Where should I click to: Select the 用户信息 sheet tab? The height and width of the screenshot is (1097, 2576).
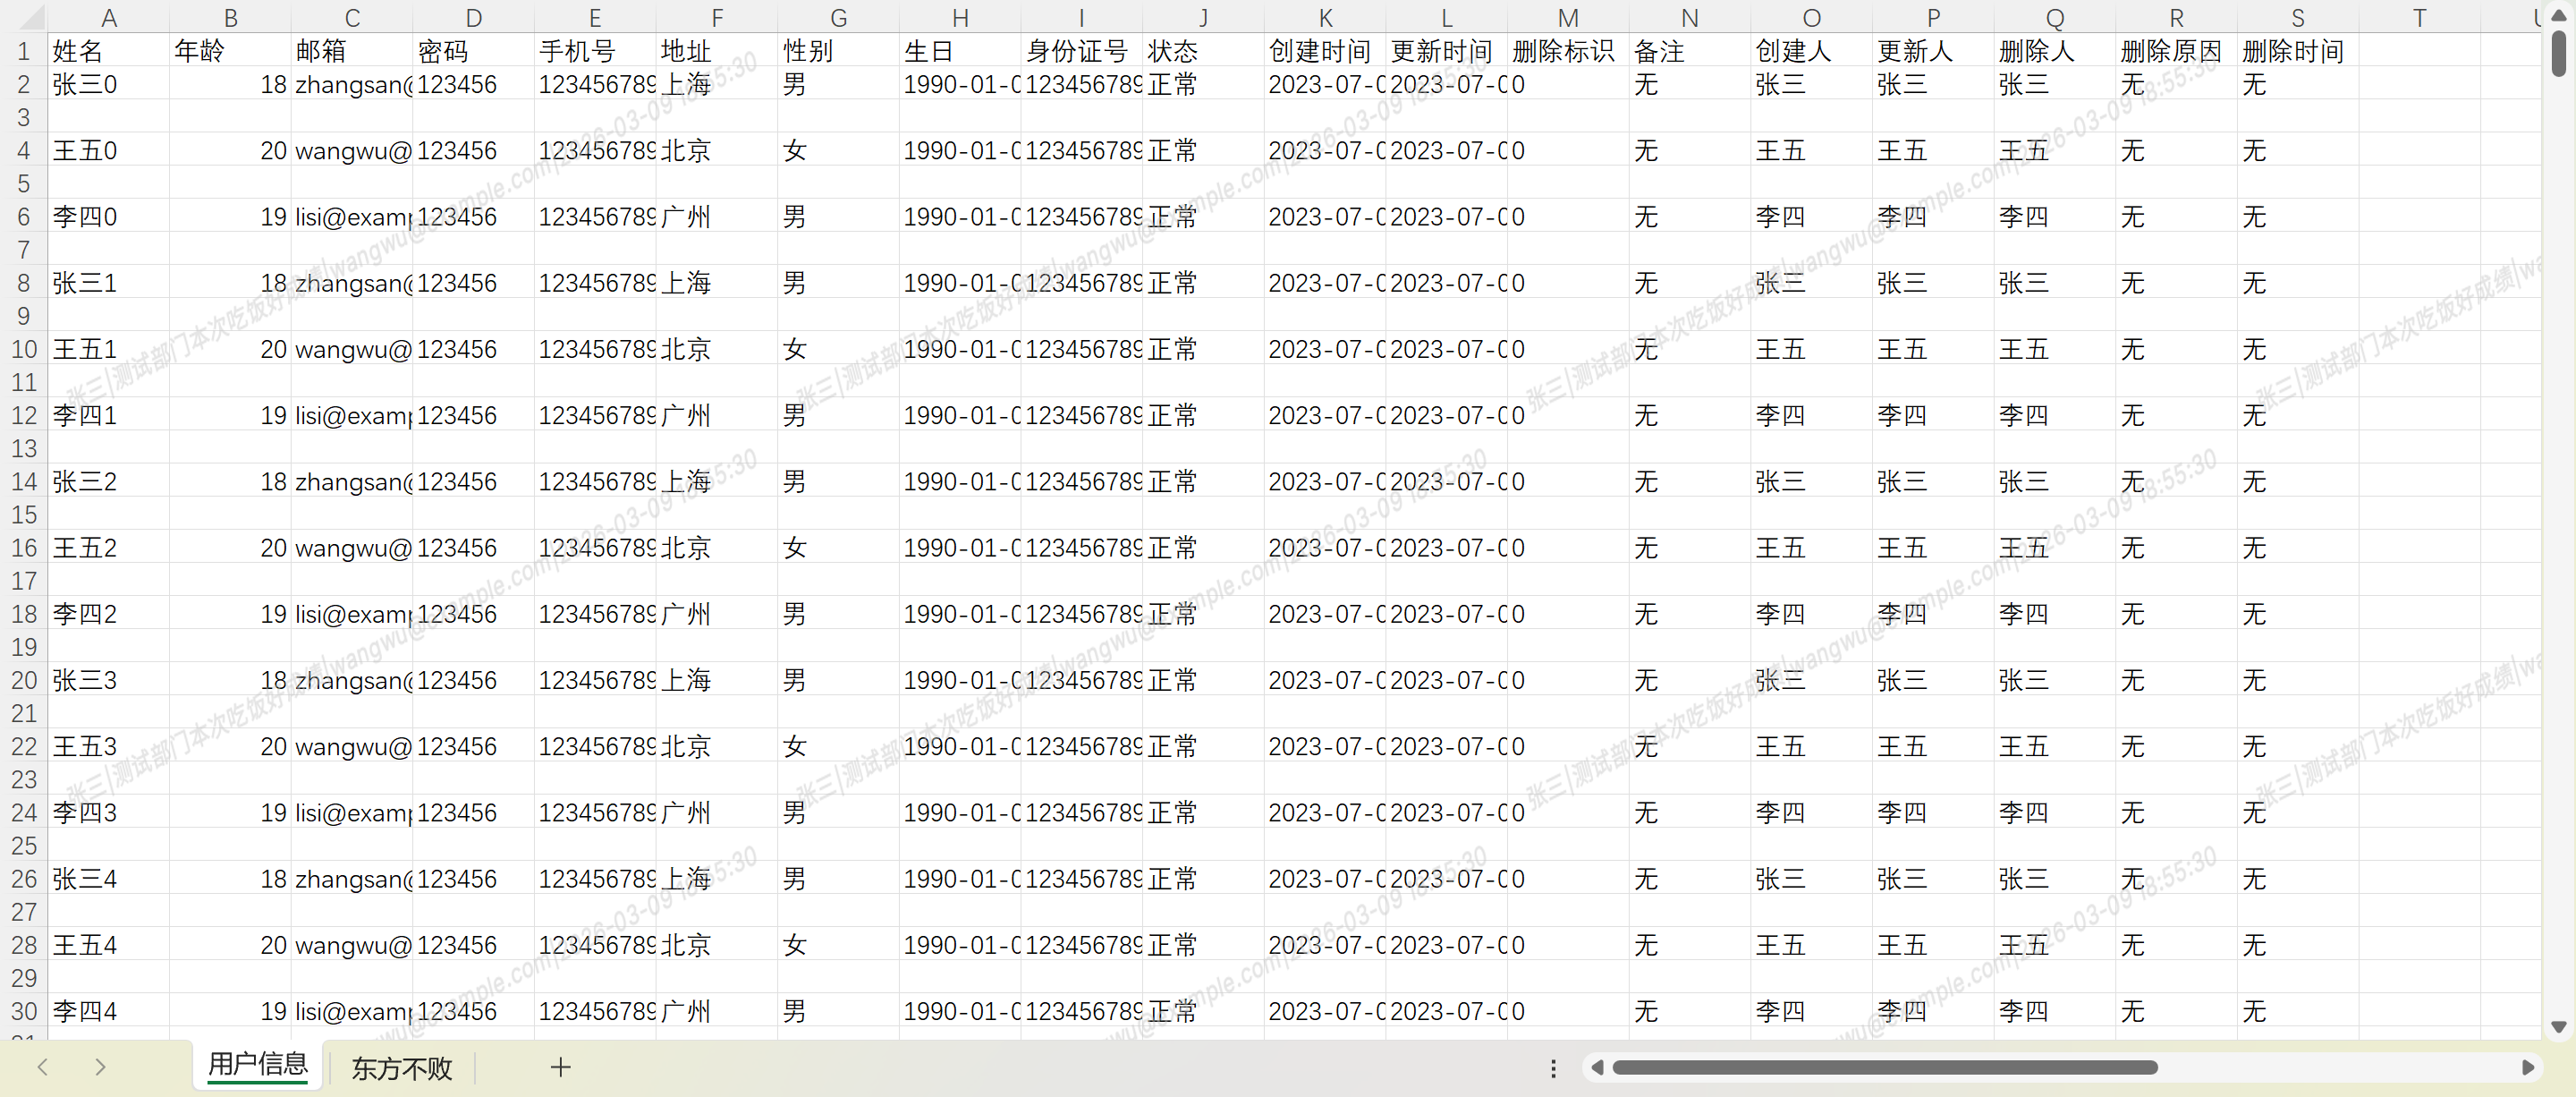pyautogui.click(x=258, y=1065)
